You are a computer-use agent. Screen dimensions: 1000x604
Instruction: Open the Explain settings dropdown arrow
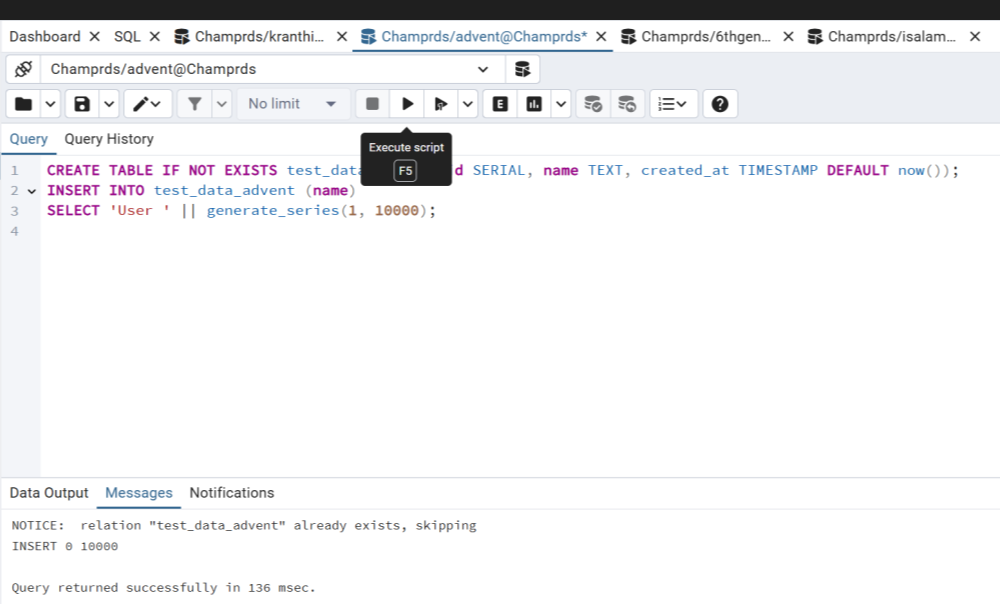pos(561,104)
